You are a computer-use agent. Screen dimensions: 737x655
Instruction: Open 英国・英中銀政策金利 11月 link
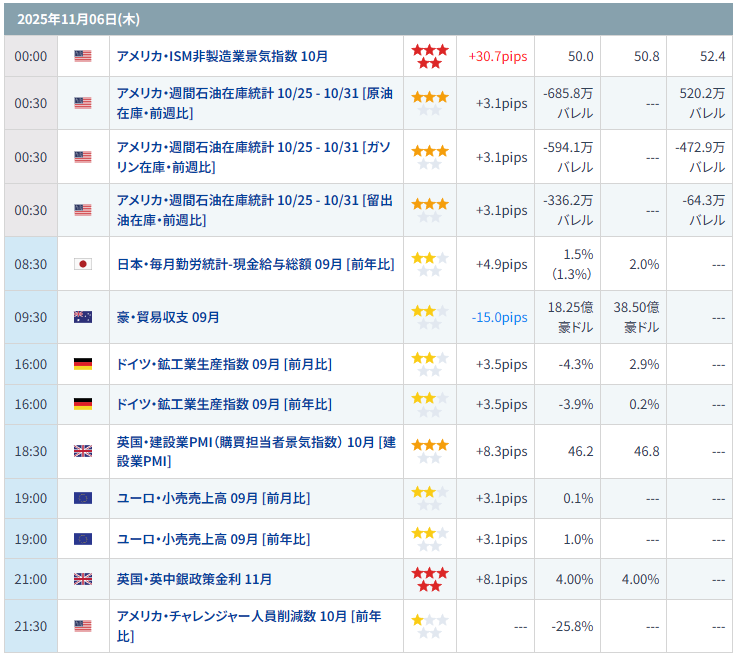194,579
